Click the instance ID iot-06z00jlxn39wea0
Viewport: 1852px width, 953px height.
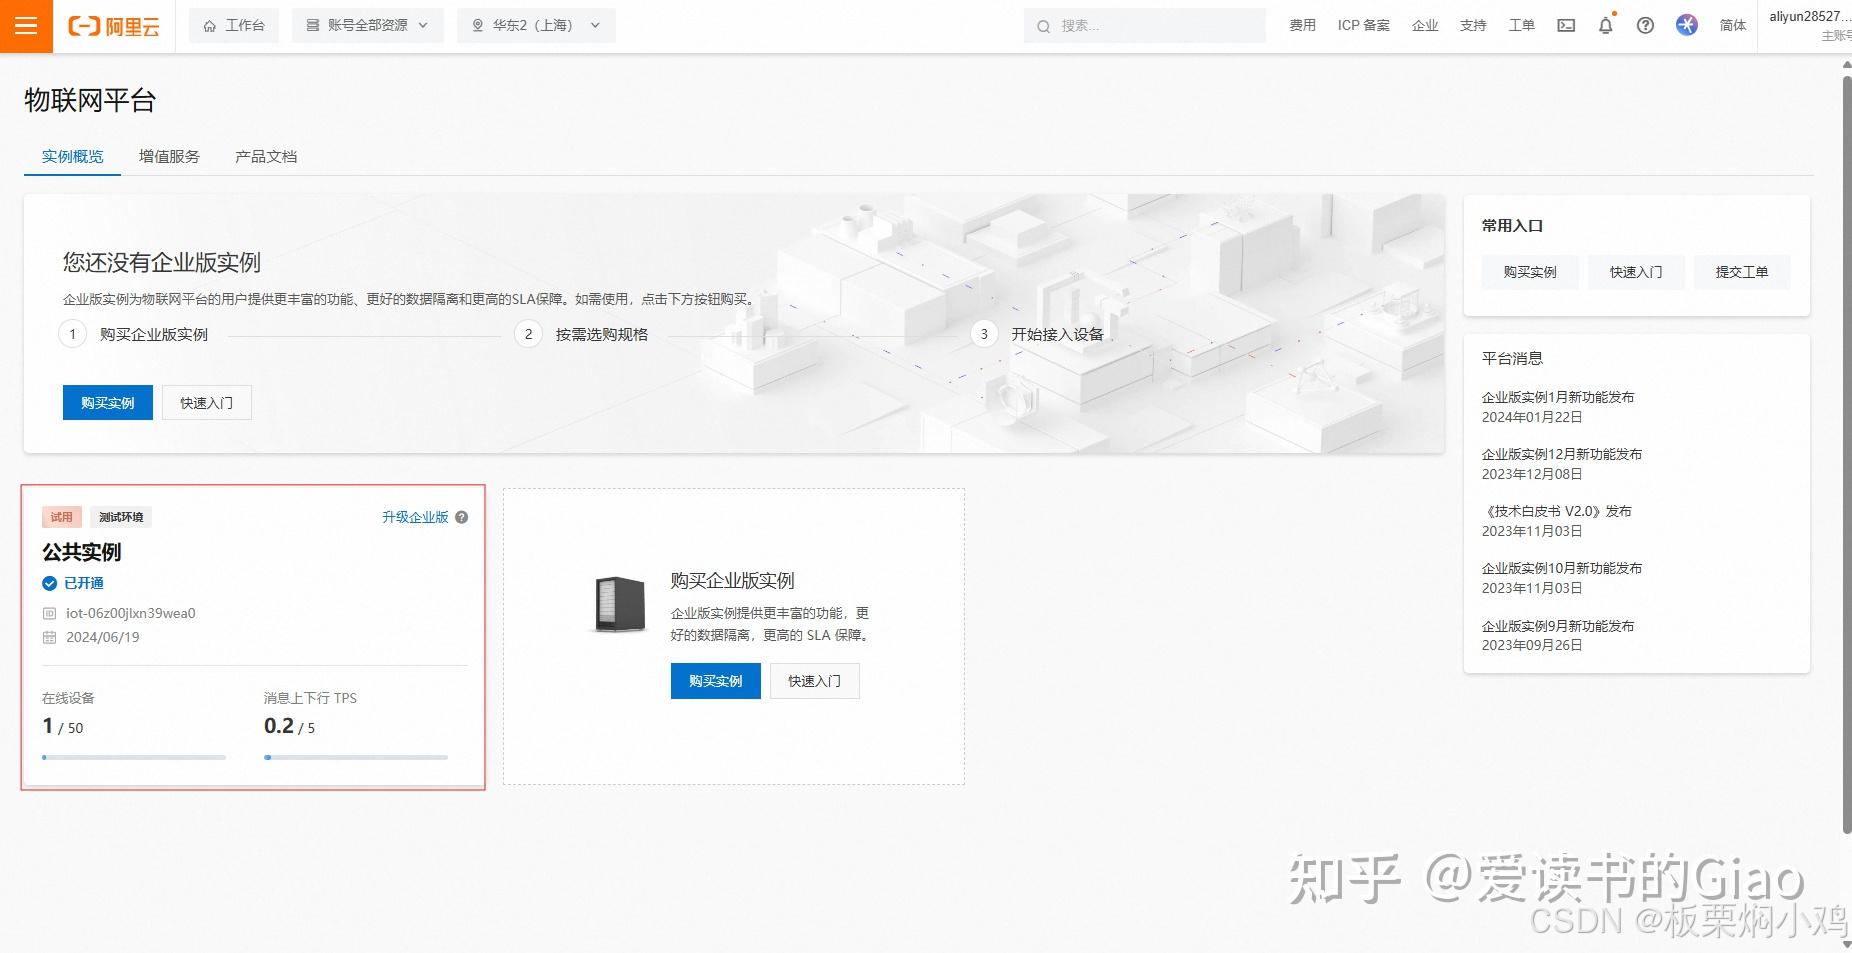coord(131,613)
